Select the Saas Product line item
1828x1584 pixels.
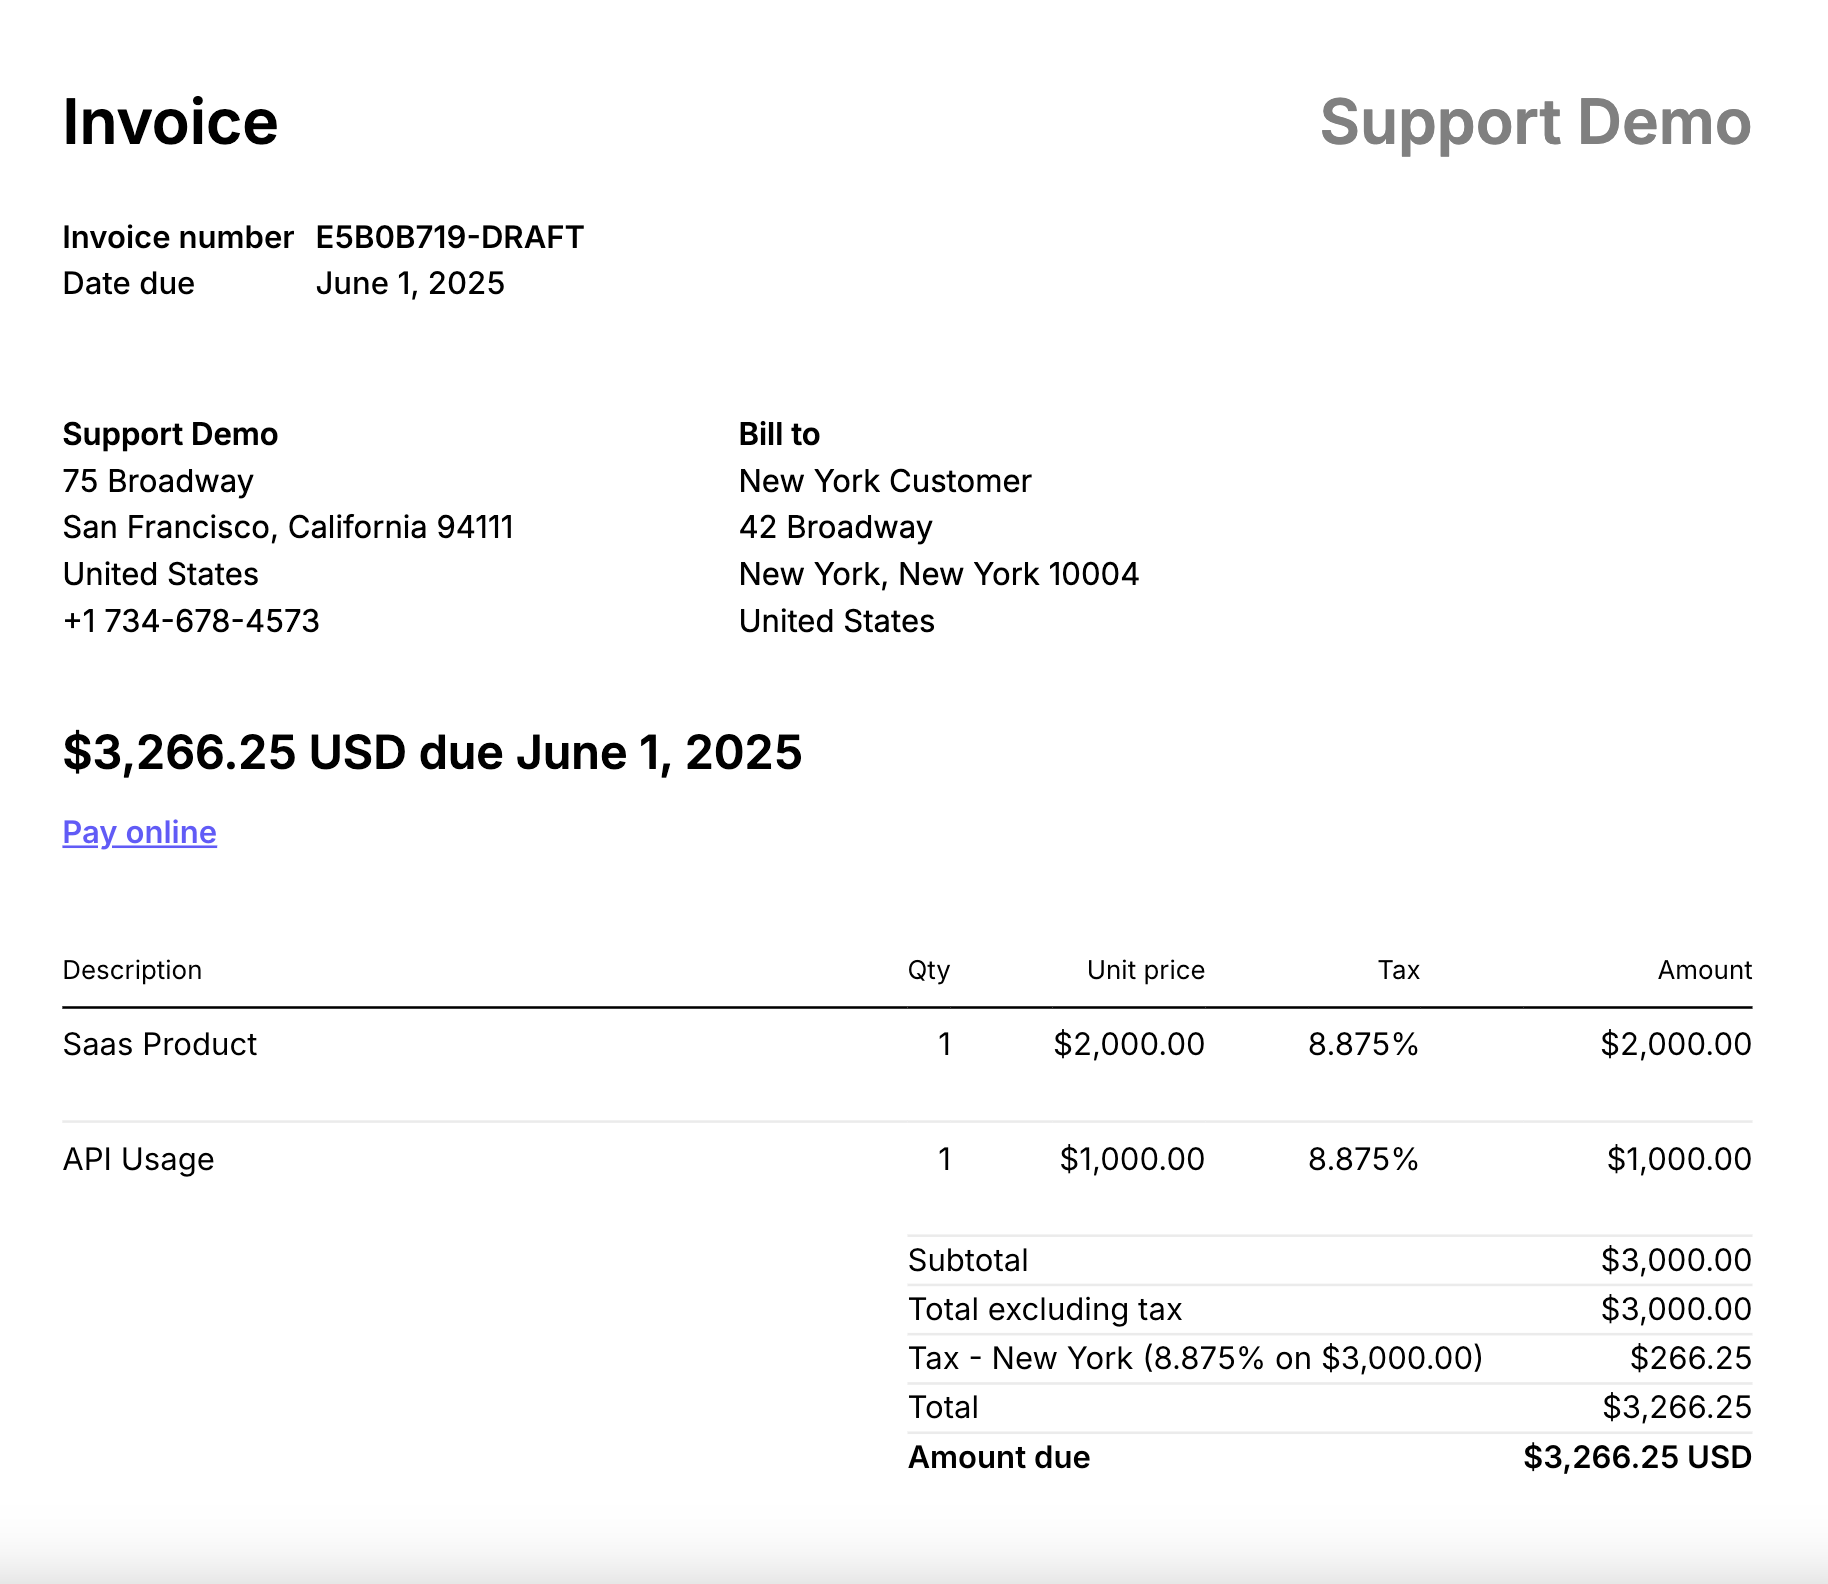coord(160,1044)
